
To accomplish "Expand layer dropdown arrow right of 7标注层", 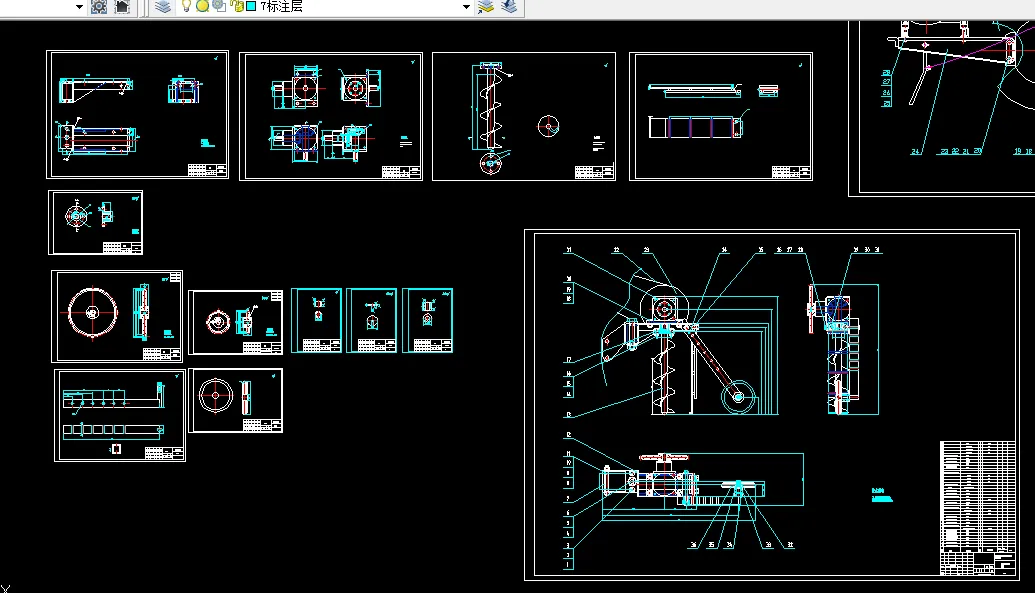I will click(466, 7).
